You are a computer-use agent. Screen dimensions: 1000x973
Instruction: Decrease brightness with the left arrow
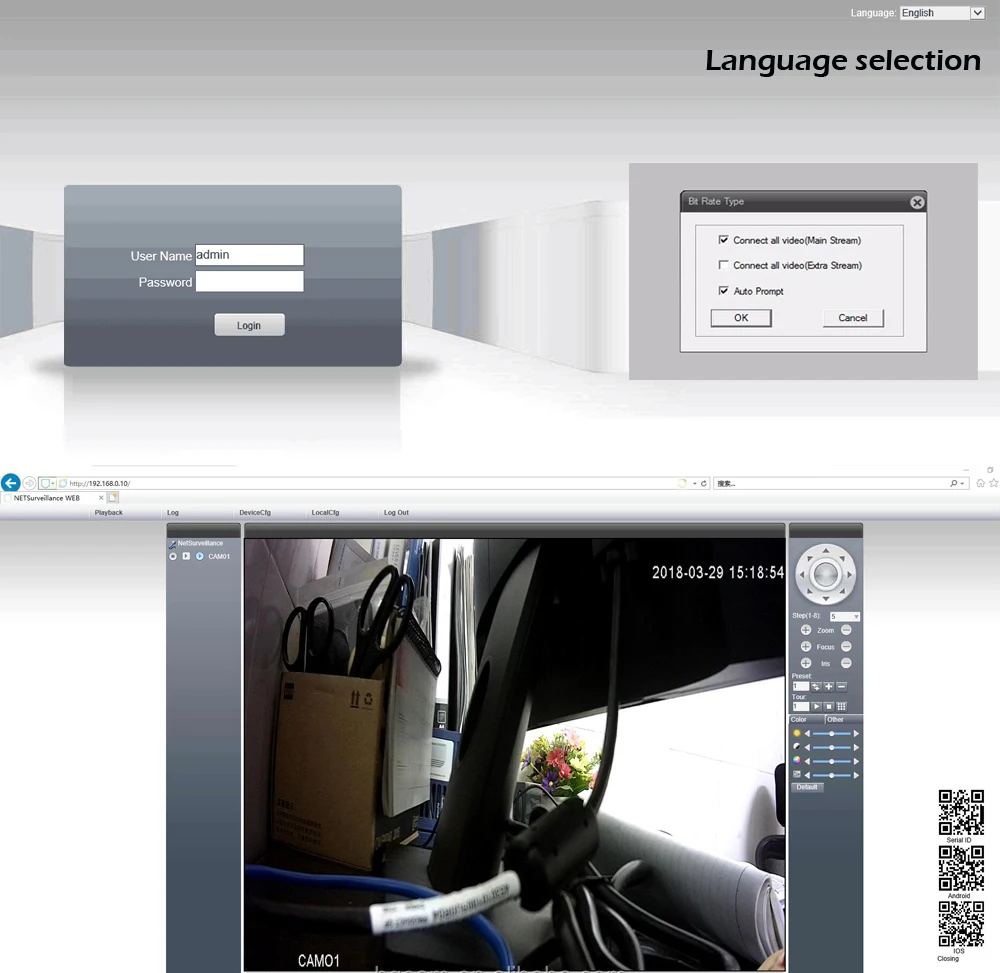(807, 733)
